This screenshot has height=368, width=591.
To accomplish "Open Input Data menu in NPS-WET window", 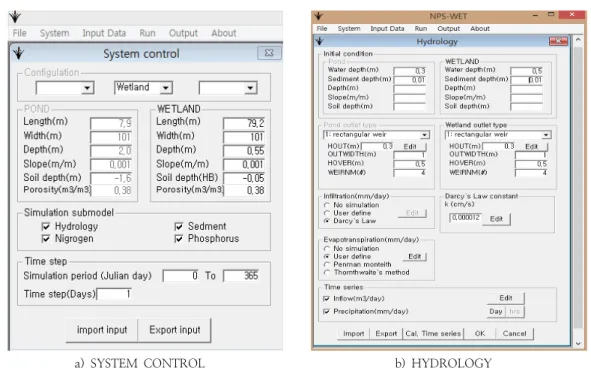I will 387,29.
